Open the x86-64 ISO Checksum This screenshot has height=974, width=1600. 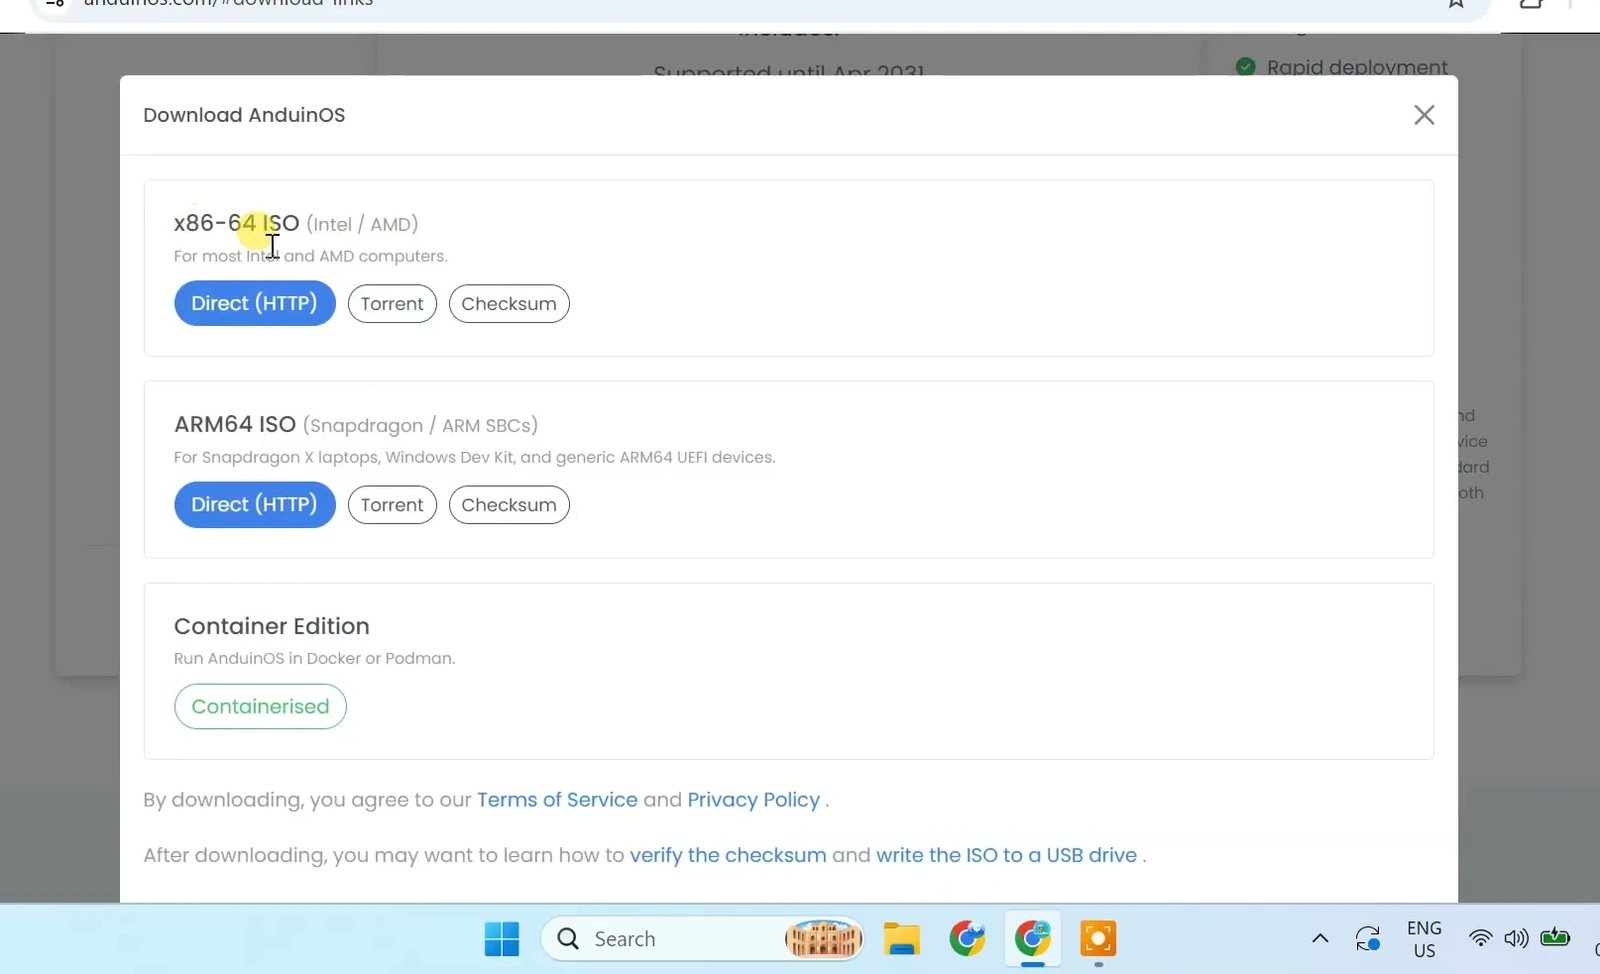509,304
